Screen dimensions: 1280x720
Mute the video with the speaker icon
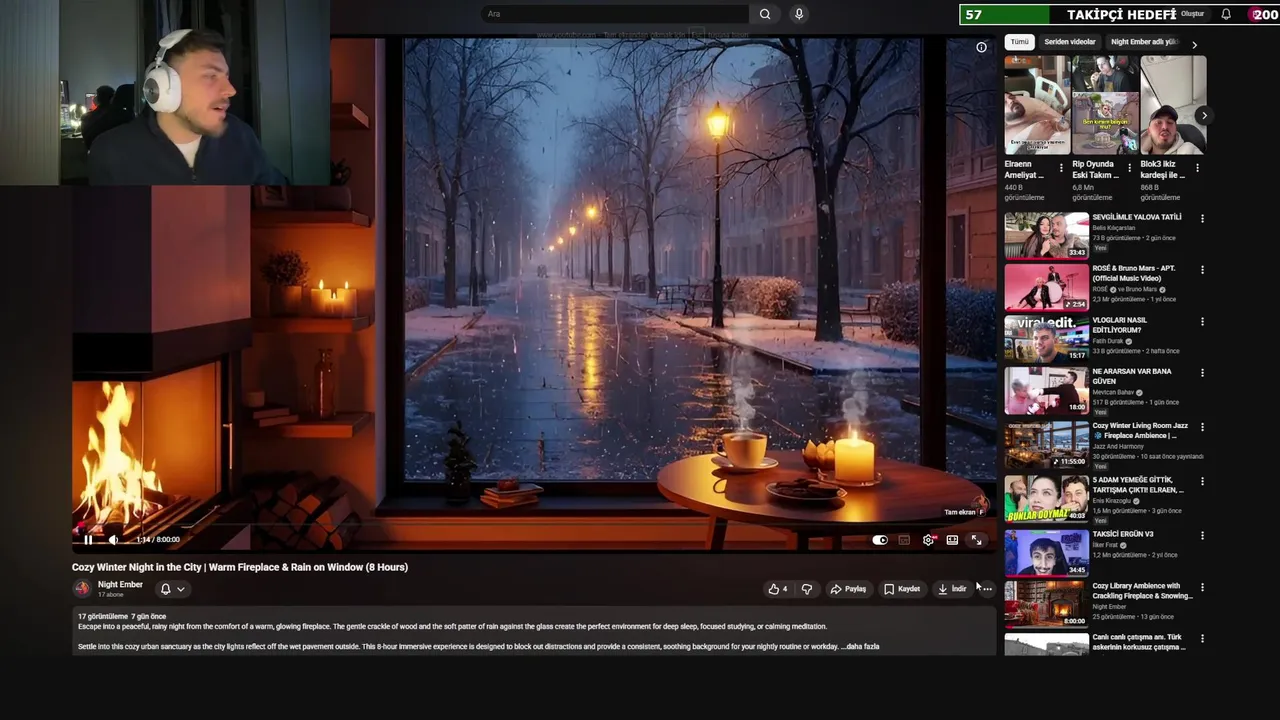click(113, 540)
